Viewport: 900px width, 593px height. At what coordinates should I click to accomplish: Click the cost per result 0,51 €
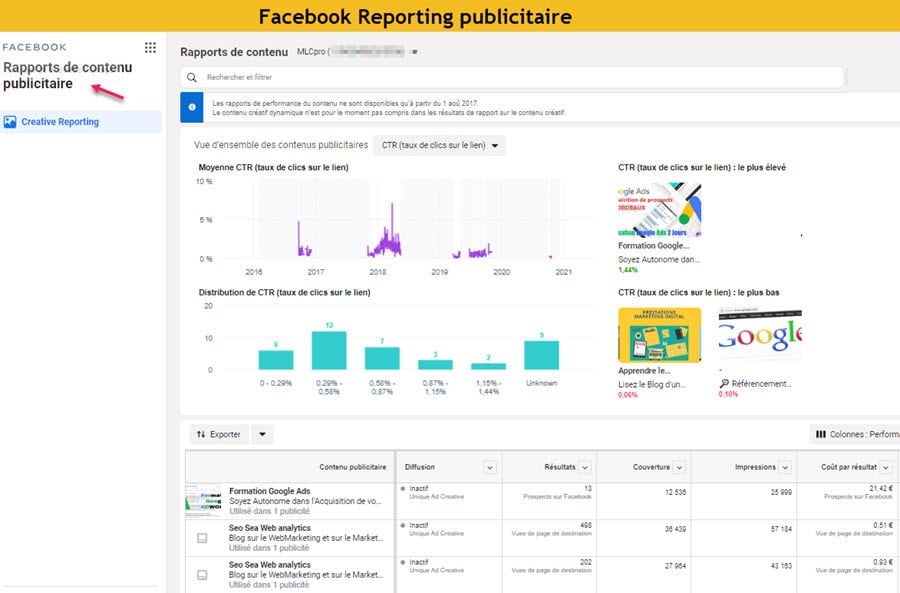click(883, 525)
